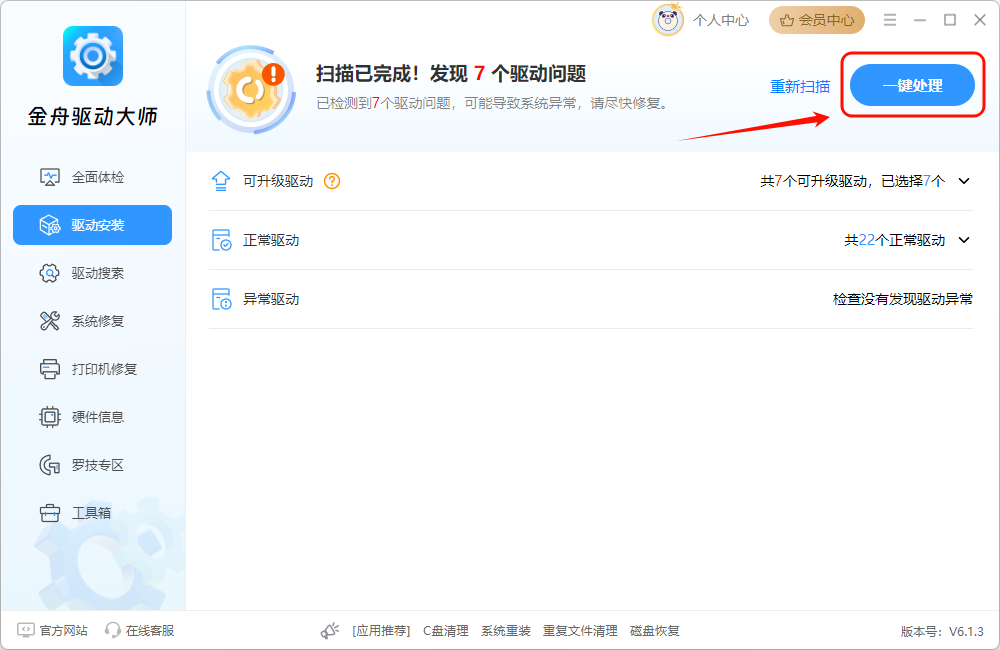Click the 全面体检 monitor icon
Viewport: 1000px width, 650px height.
pos(50,177)
